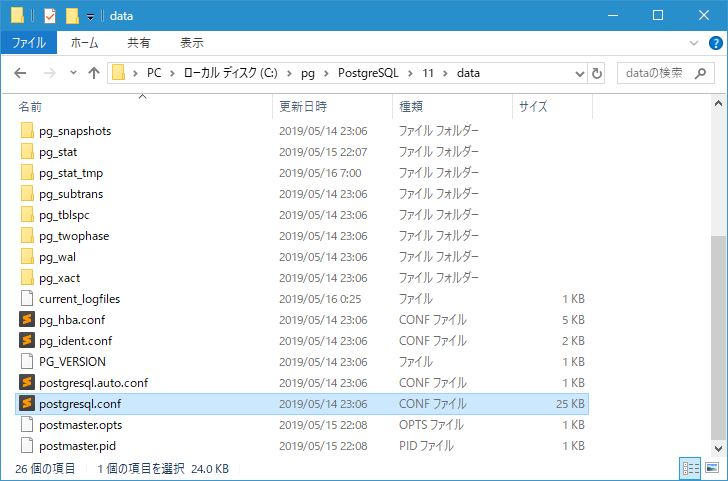Screen dimensions: 728x481
Task: Open the recent locations dropdown
Action: (x=73, y=73)
